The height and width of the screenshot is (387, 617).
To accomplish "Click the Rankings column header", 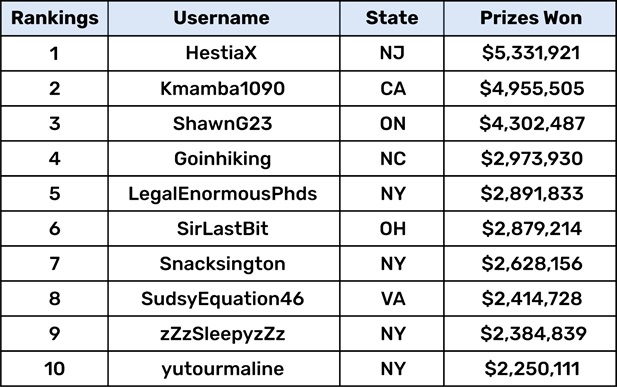I will [55, 18].
